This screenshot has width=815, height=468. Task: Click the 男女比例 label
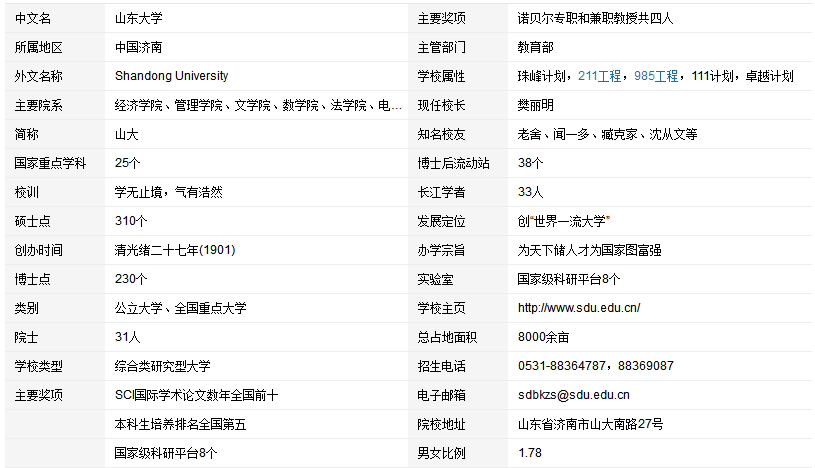[x=441, y=453]
